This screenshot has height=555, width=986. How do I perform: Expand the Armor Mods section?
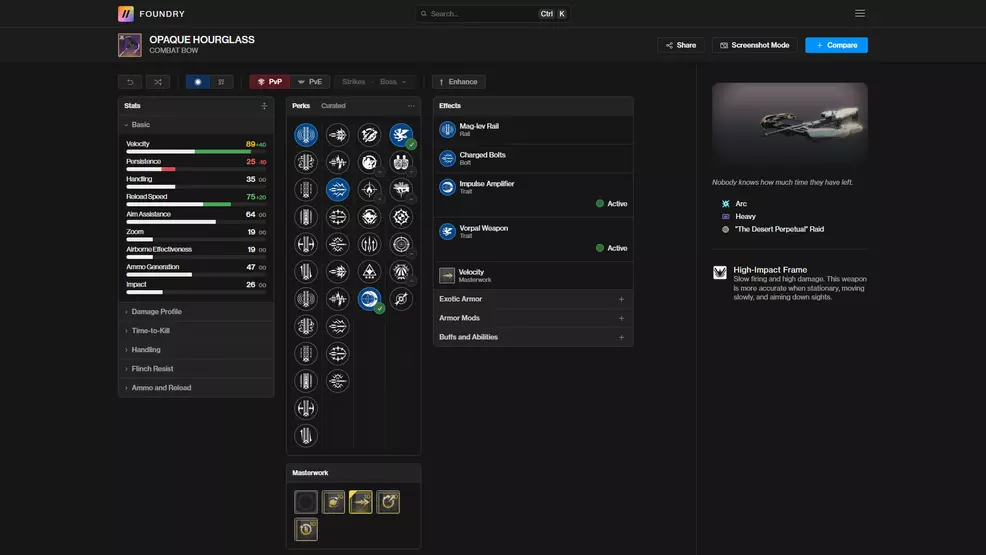(533, 318)
